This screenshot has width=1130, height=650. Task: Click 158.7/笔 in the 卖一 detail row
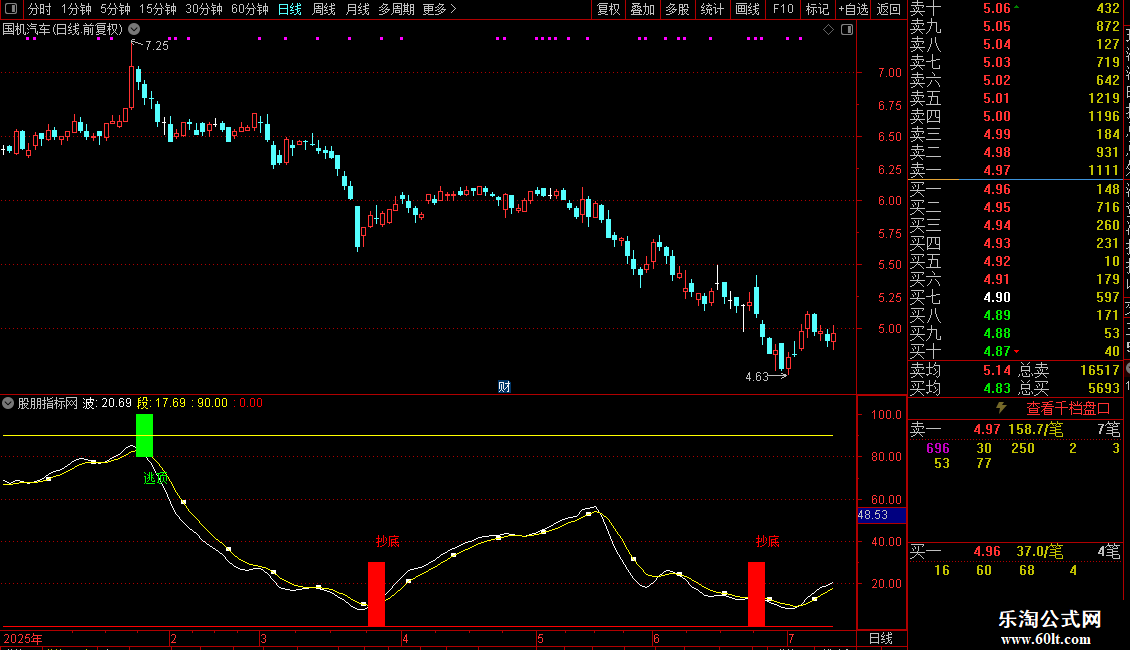[1036, 429]
